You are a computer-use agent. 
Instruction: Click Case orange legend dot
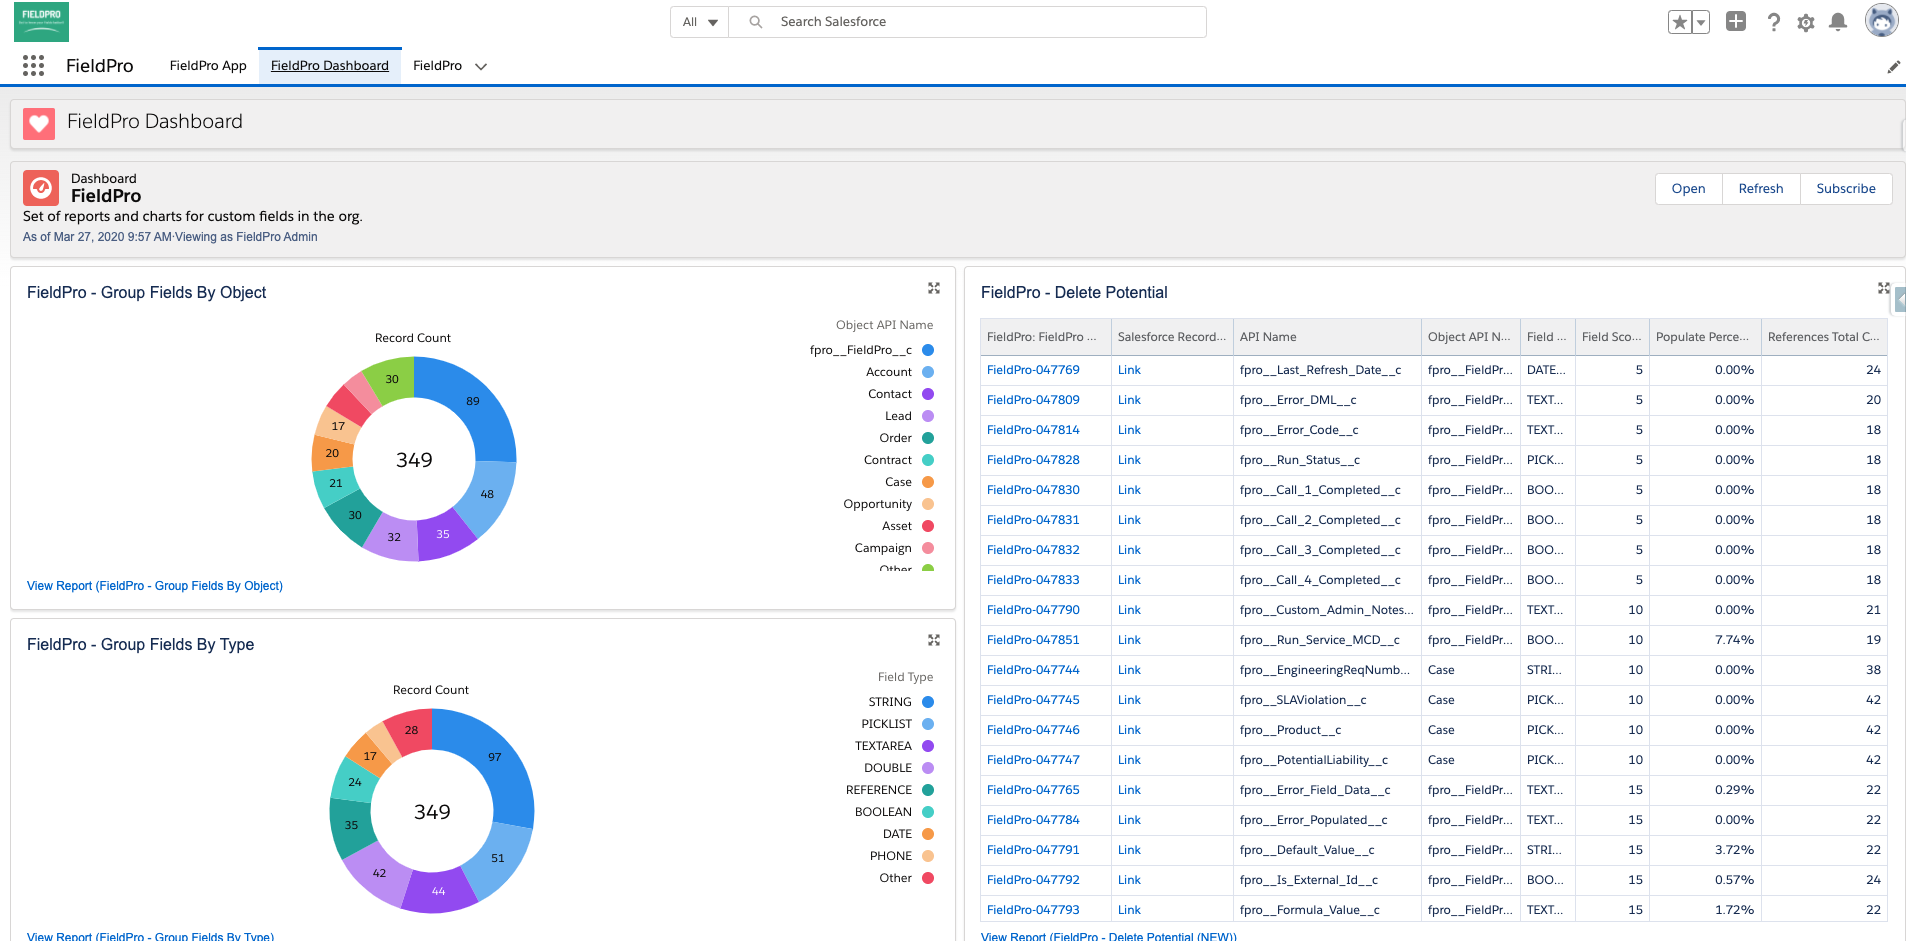coord(928,482)
